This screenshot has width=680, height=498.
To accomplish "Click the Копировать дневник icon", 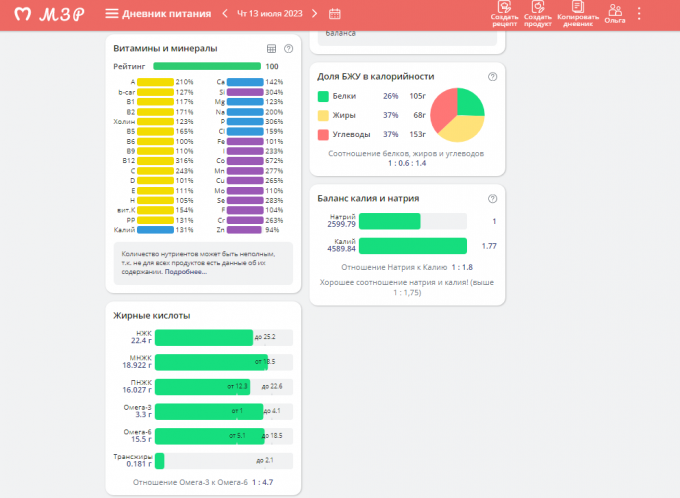I will point(578,14).
